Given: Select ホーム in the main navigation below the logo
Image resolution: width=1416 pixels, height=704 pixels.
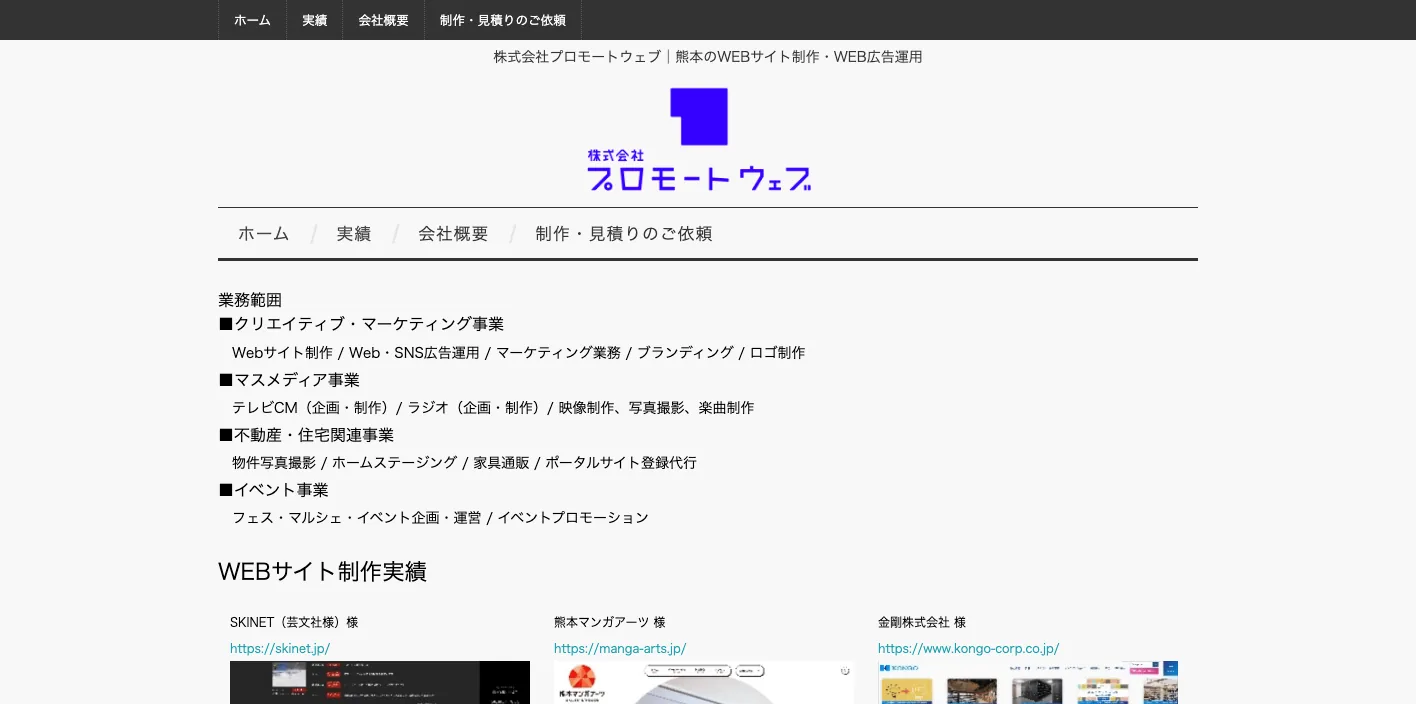Looking at the screenshot, I should coord(264,234).
